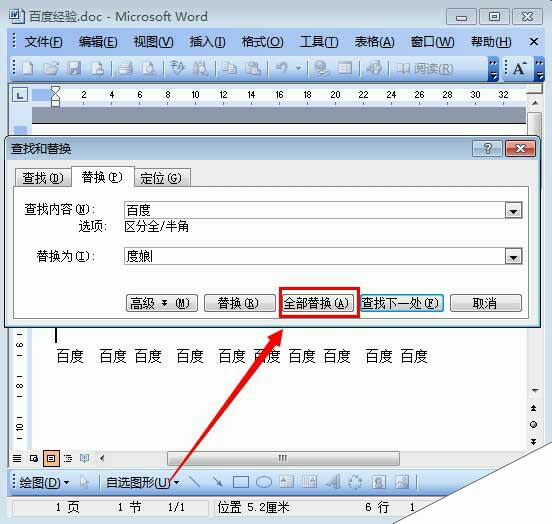Expand Formatting toolbar options chevron

pyautogui.click(x=539, y=69)
